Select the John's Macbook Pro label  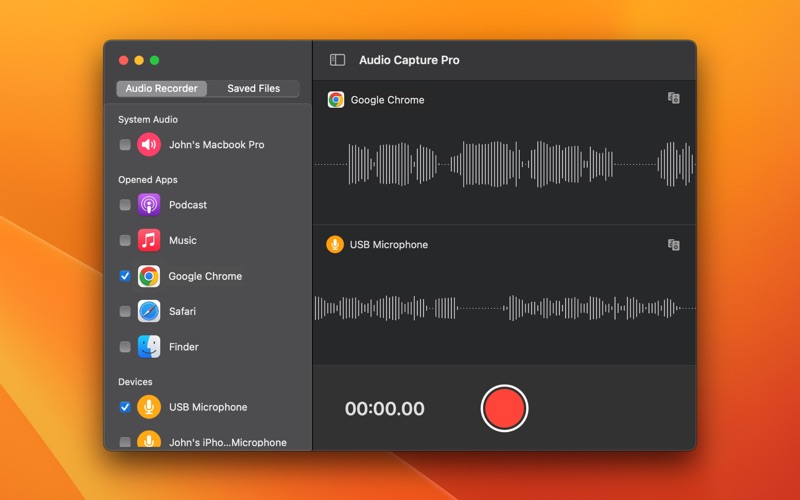click(217, 144)
